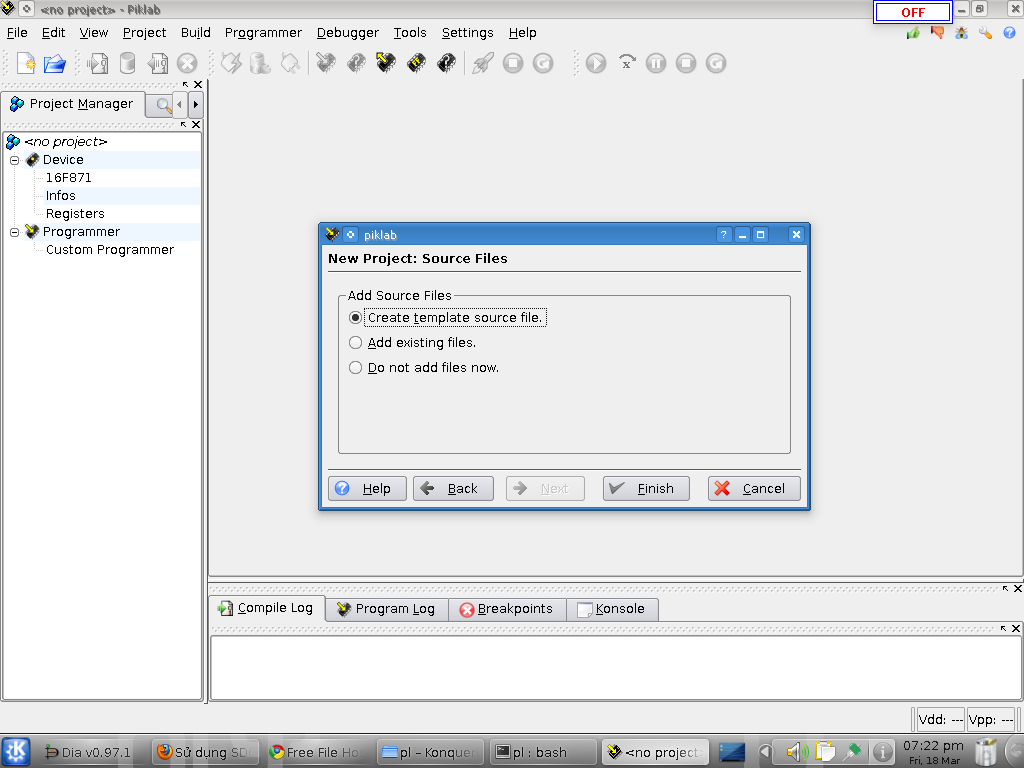Click the Help button in dialog
The height and width of the screenshot is (768, 1024).
tap(367, 488)
